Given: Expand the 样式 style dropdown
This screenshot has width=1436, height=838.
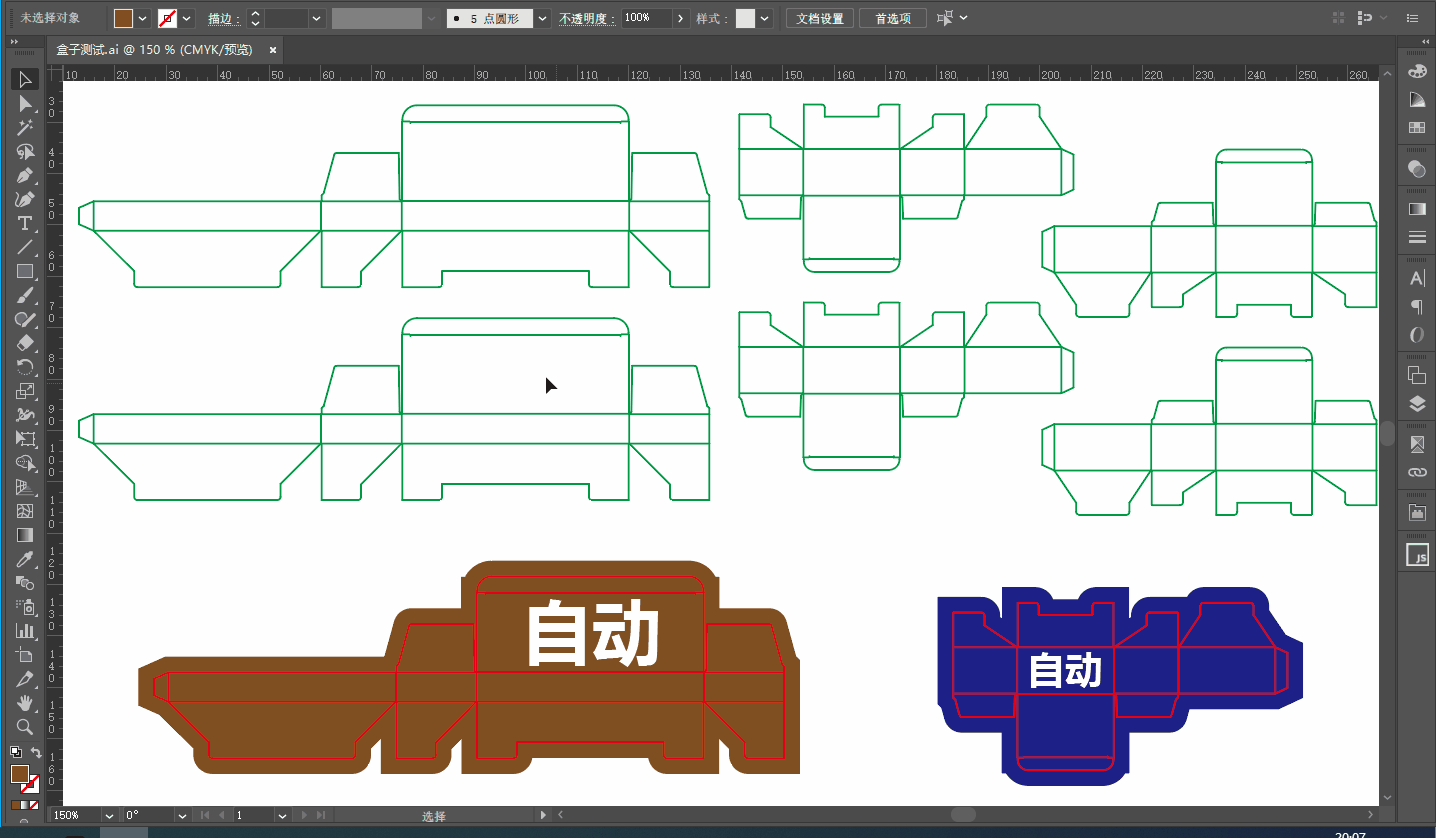Looking at the screenshot, I should click(765, 18).
